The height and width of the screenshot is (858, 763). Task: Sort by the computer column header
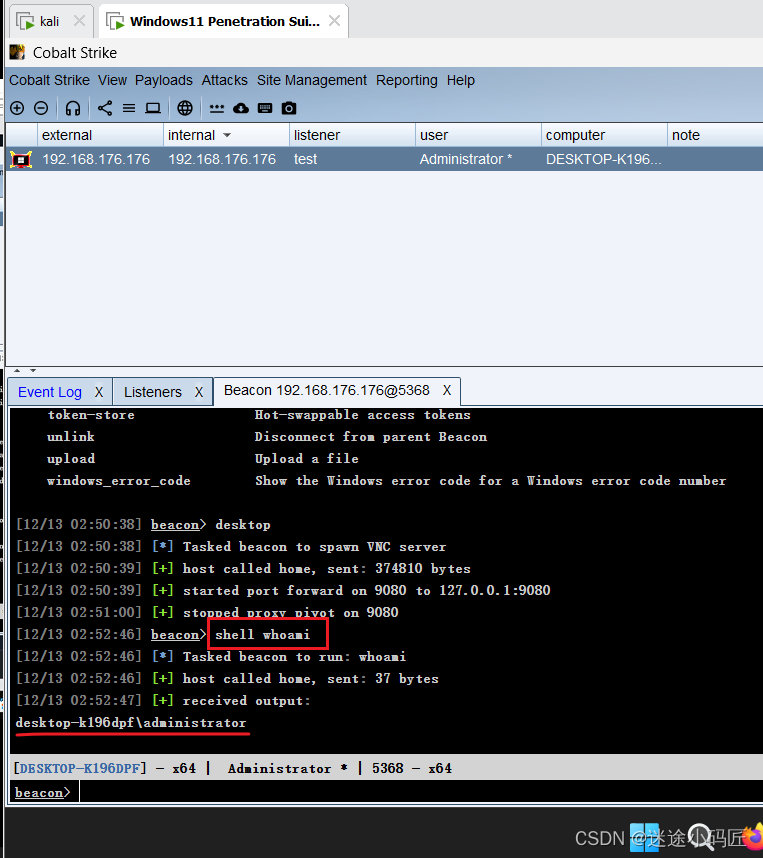click(604, 135)
